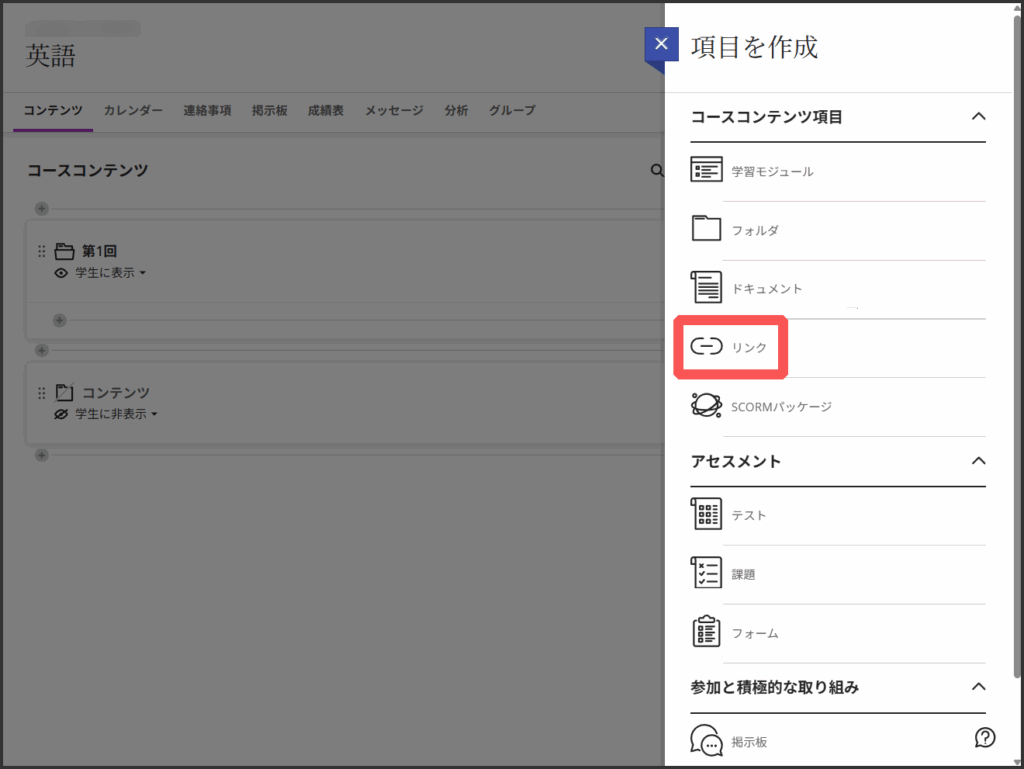The width and height of the screenshot is (1024, 769).
Task: Collapse the 参加と積極的な取り組み section
Action: click(x=978, y=687)
